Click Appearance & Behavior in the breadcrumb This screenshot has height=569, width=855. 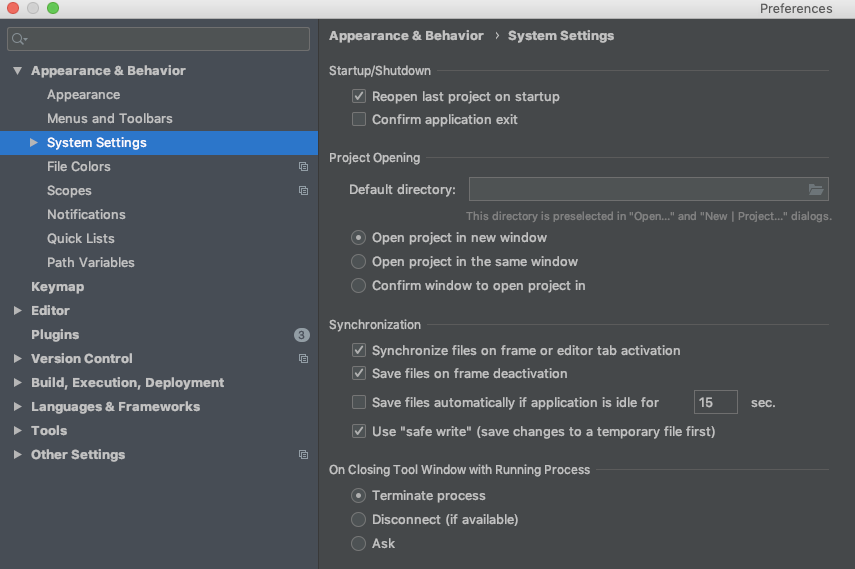pos(406,36)
